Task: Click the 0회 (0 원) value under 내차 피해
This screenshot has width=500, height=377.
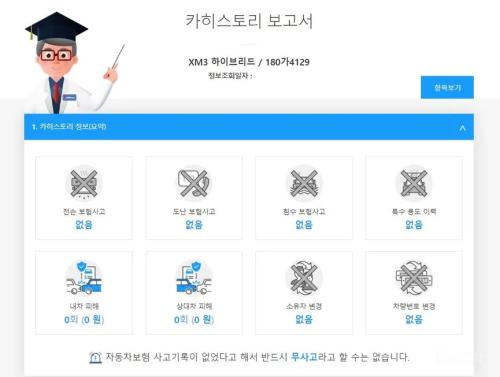Action: pos(84,320)
